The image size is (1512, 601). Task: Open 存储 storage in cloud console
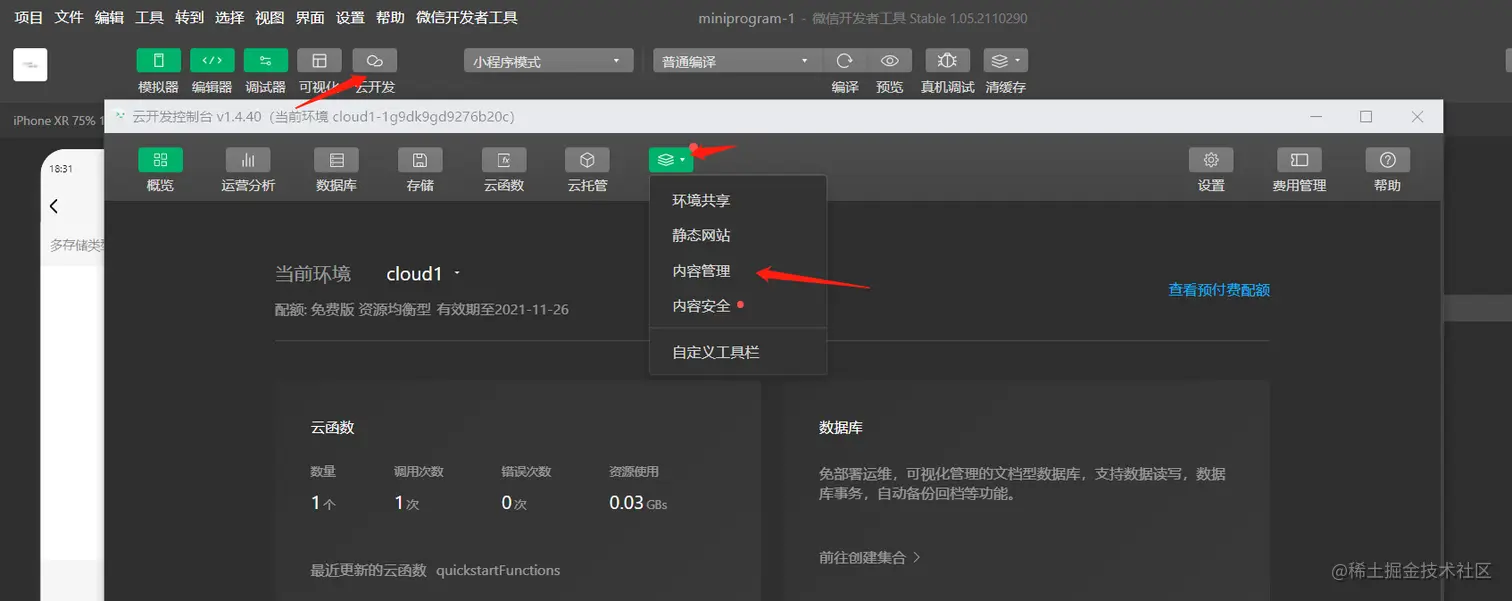click(x=420, y=160)
